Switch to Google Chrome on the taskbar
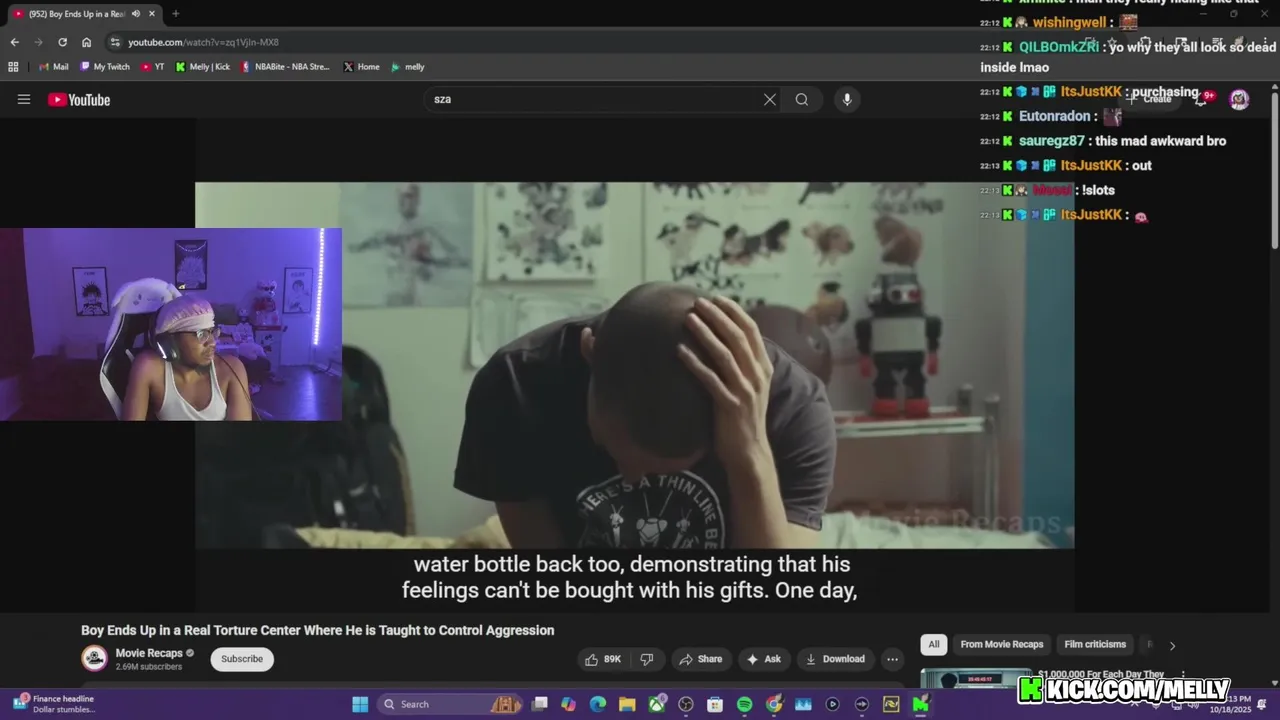1280x720 pixels. pyautogui.click(x=774, y=704)
